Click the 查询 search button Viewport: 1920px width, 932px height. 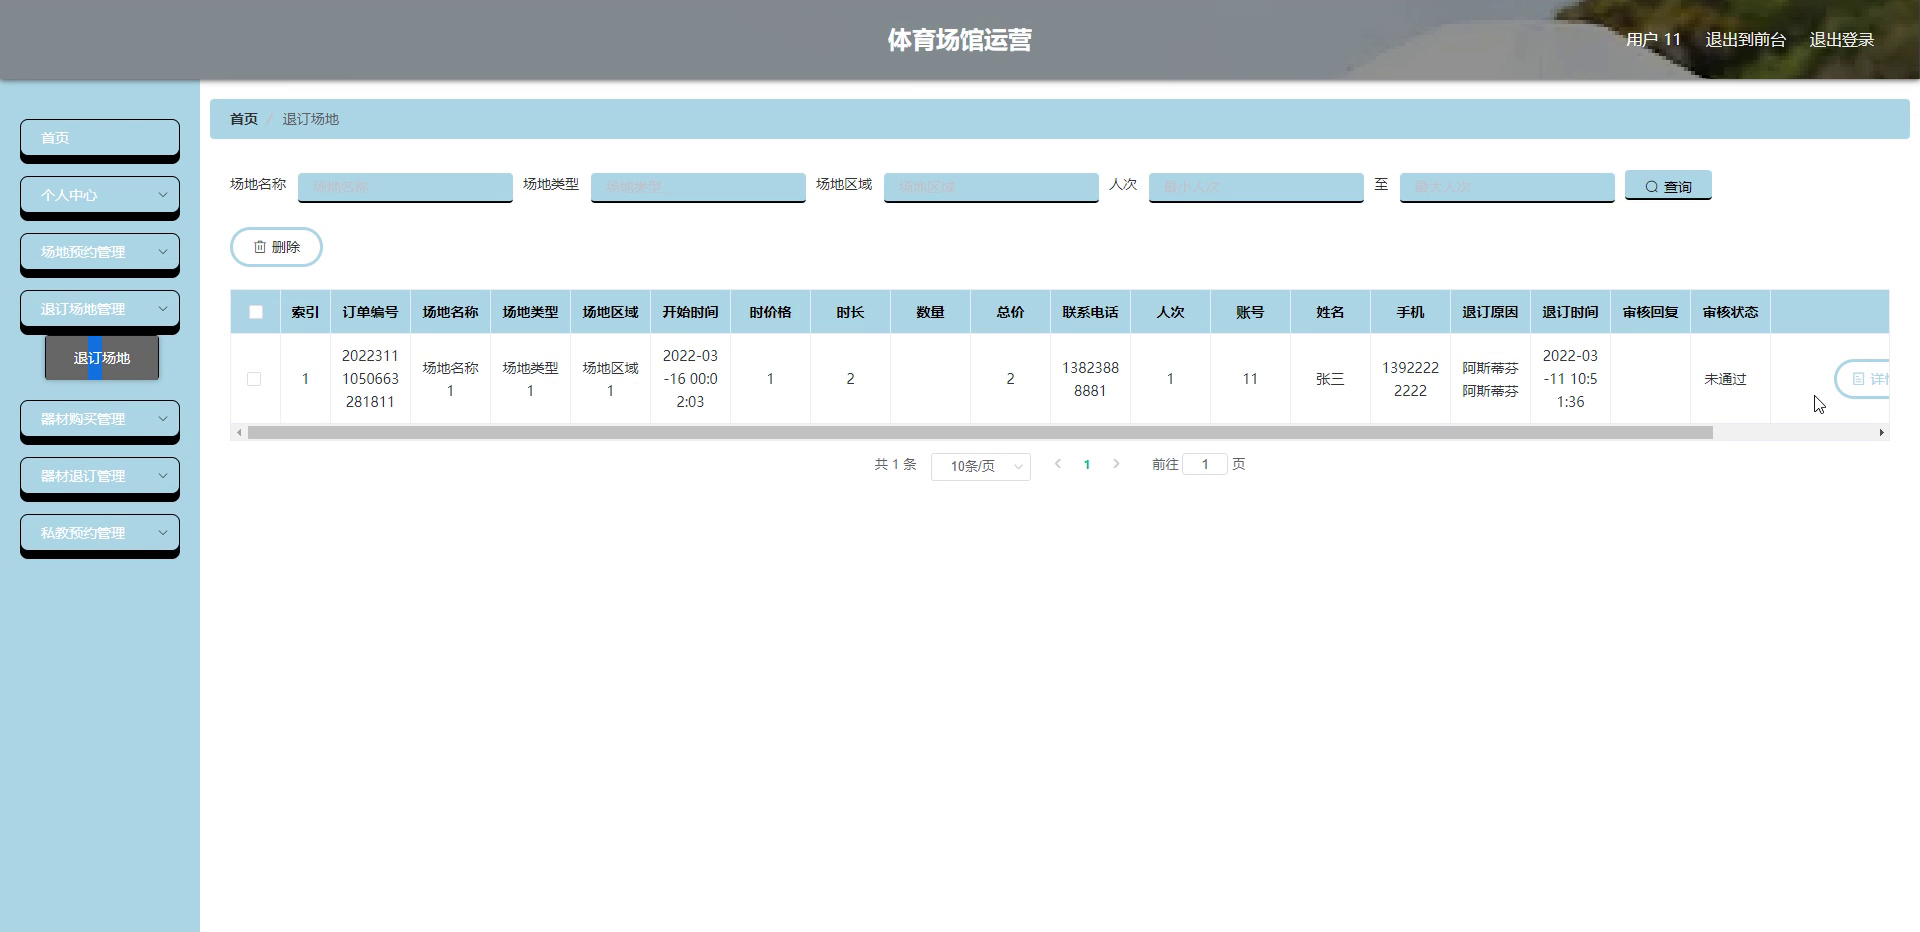1668,186
